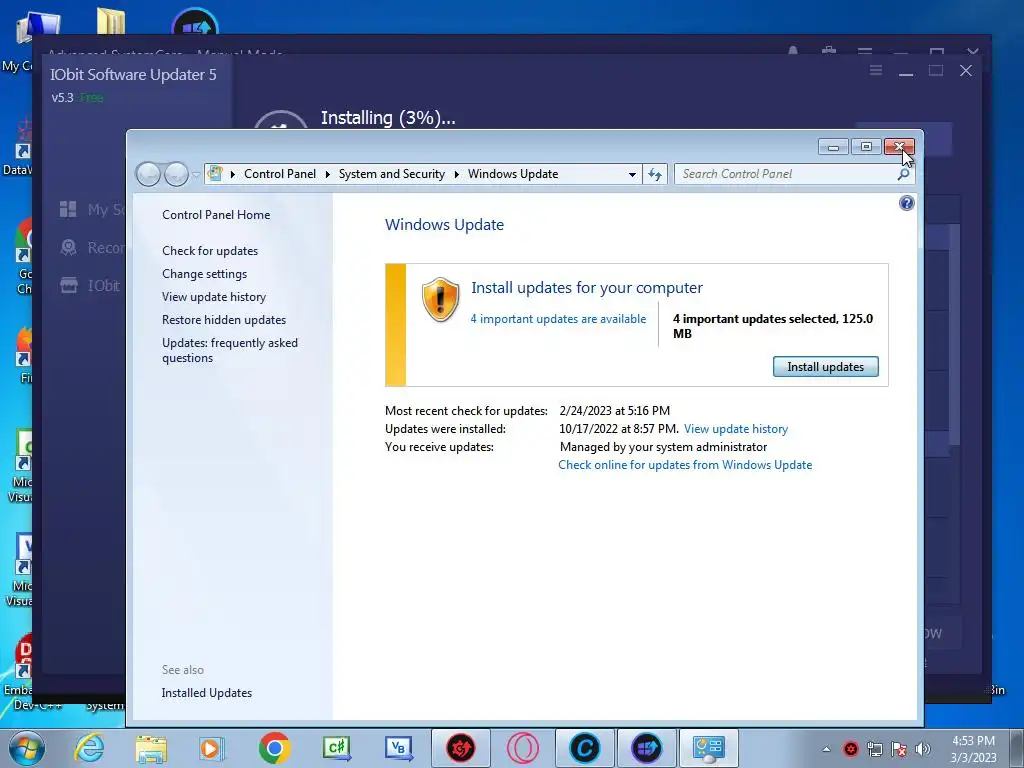
Task: Open the volume speaker tray icon
Action: tap(923, 749)
